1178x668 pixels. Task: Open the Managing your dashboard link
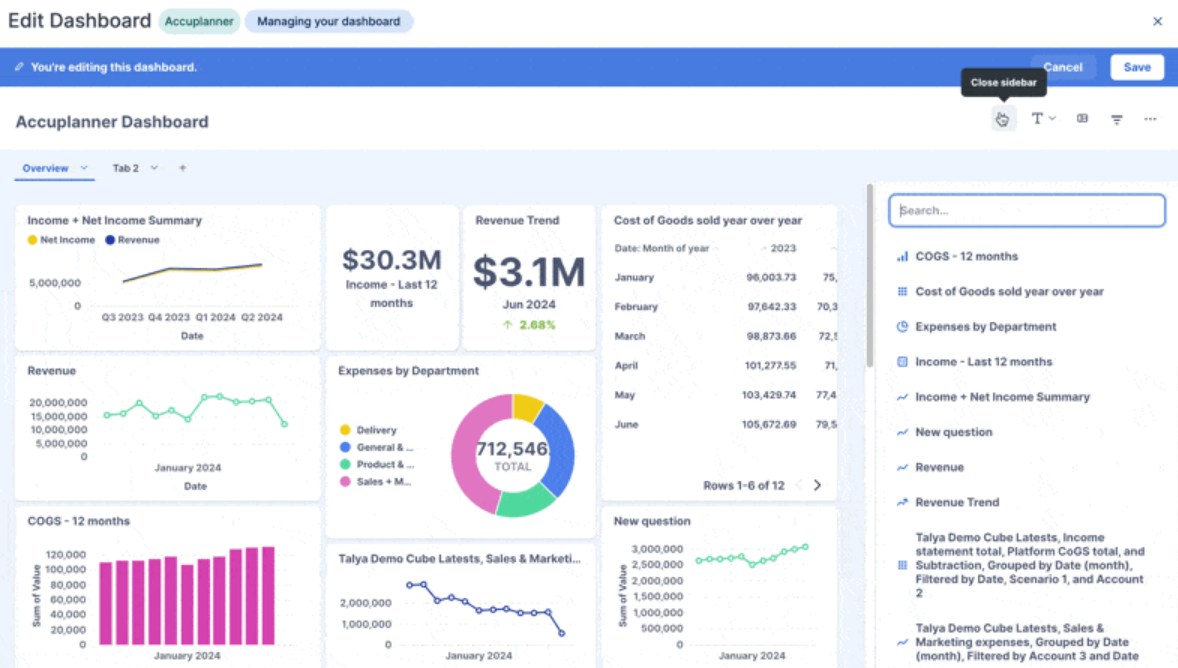pyautogui.click(x=329, y=21)
